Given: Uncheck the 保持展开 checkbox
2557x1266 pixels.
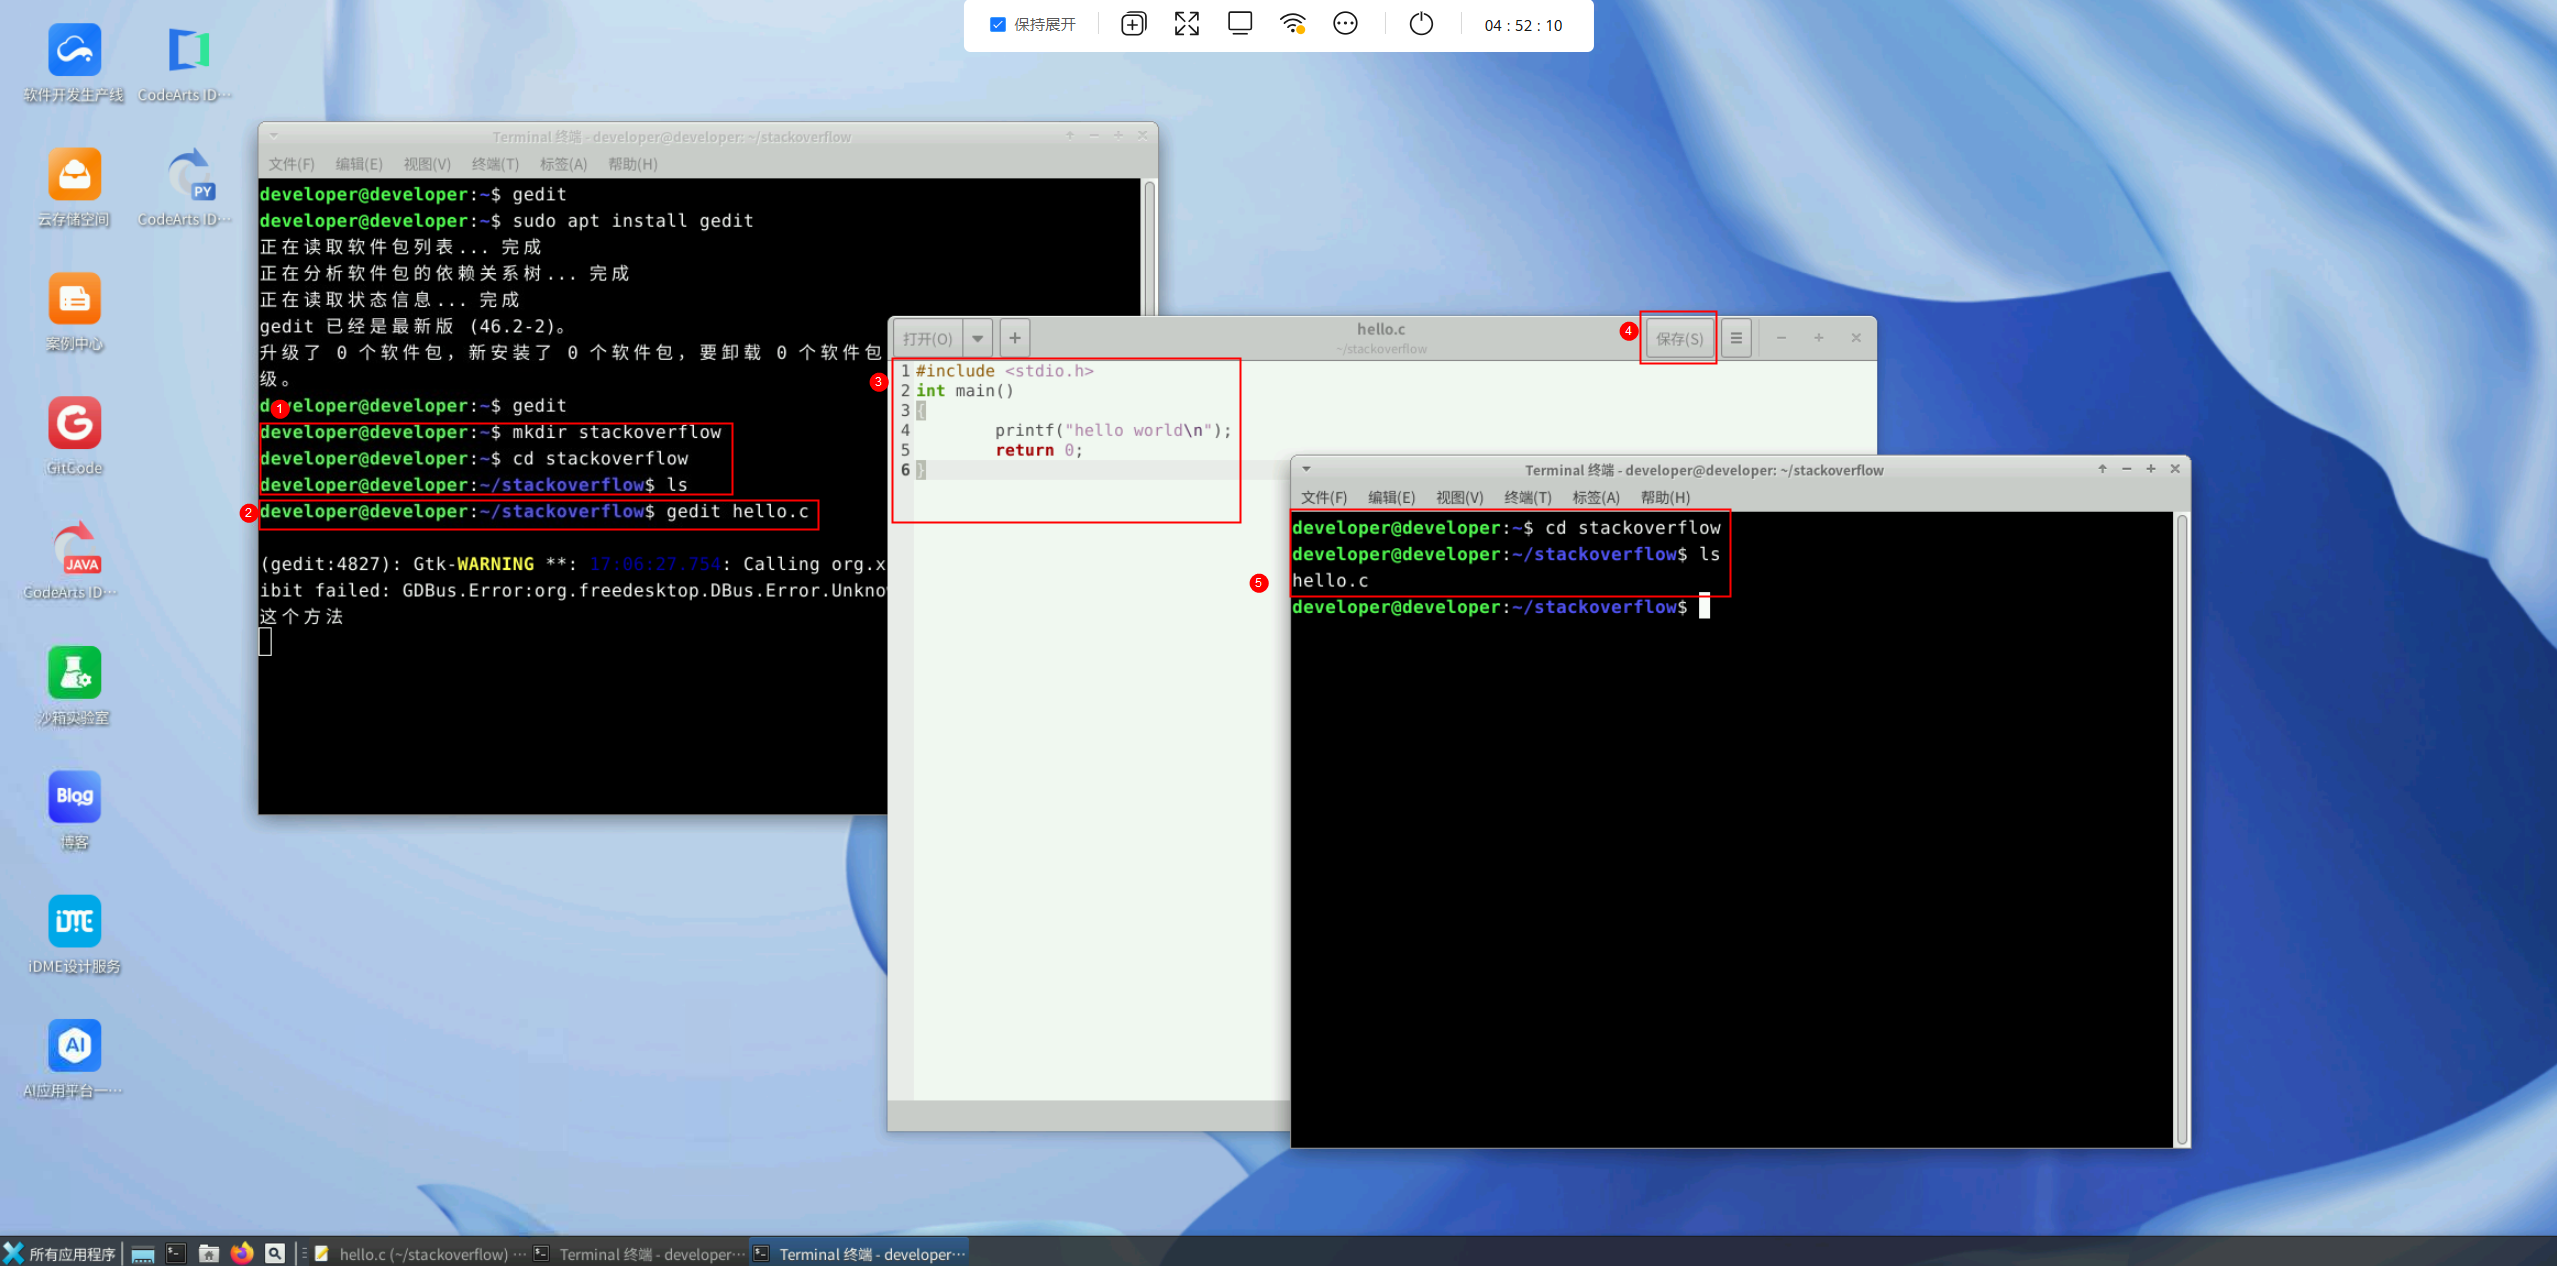Looking at the screenshot, I should (x=997, y=24).
